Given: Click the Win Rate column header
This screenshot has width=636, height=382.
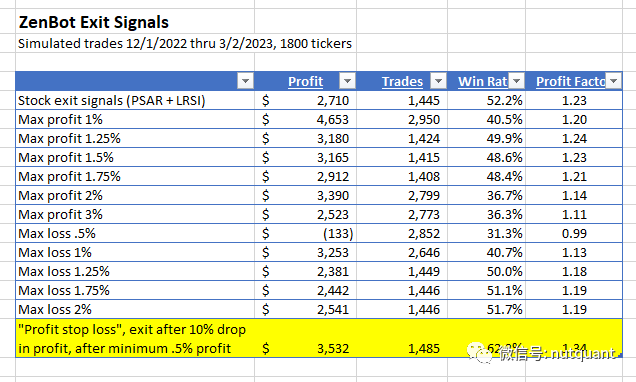Looking at the screenshot, I should point(483,82).
